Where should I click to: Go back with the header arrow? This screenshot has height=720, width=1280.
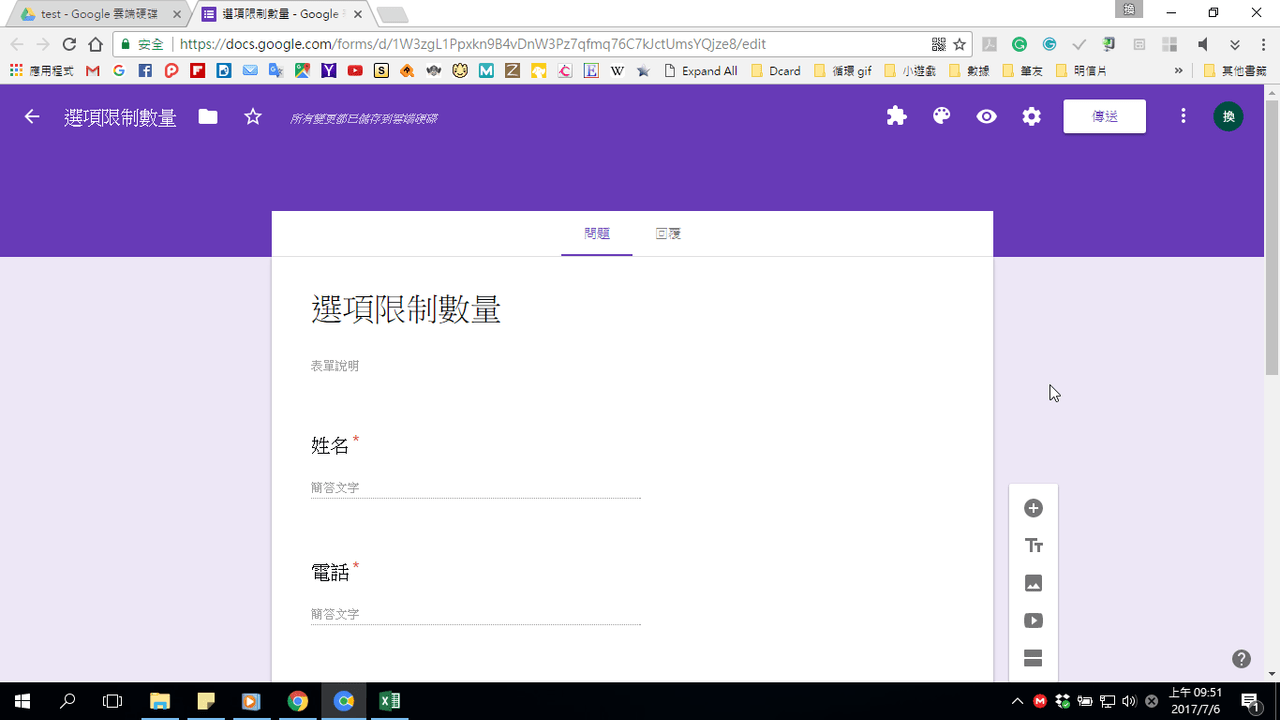click(32, 117)
